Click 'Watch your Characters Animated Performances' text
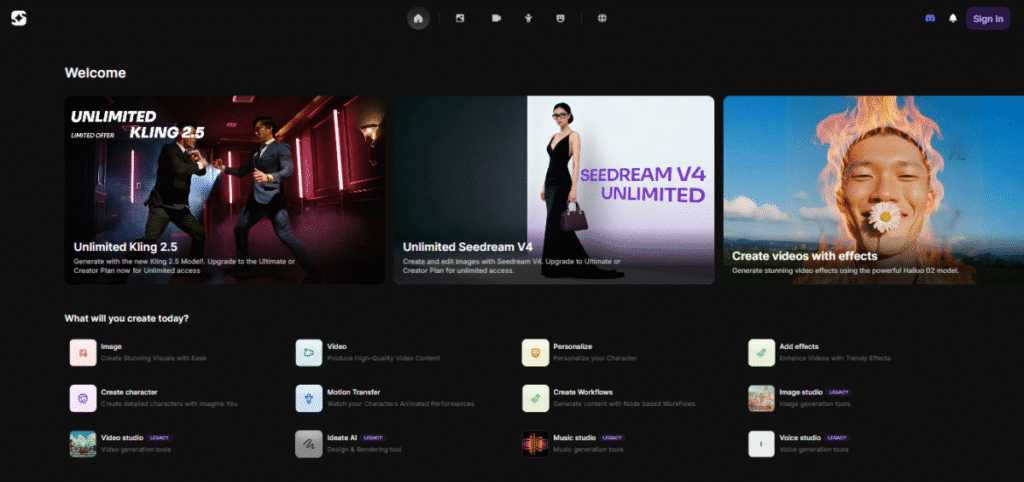This screenshot has width=1024, height=482. [x=400, y=404]
